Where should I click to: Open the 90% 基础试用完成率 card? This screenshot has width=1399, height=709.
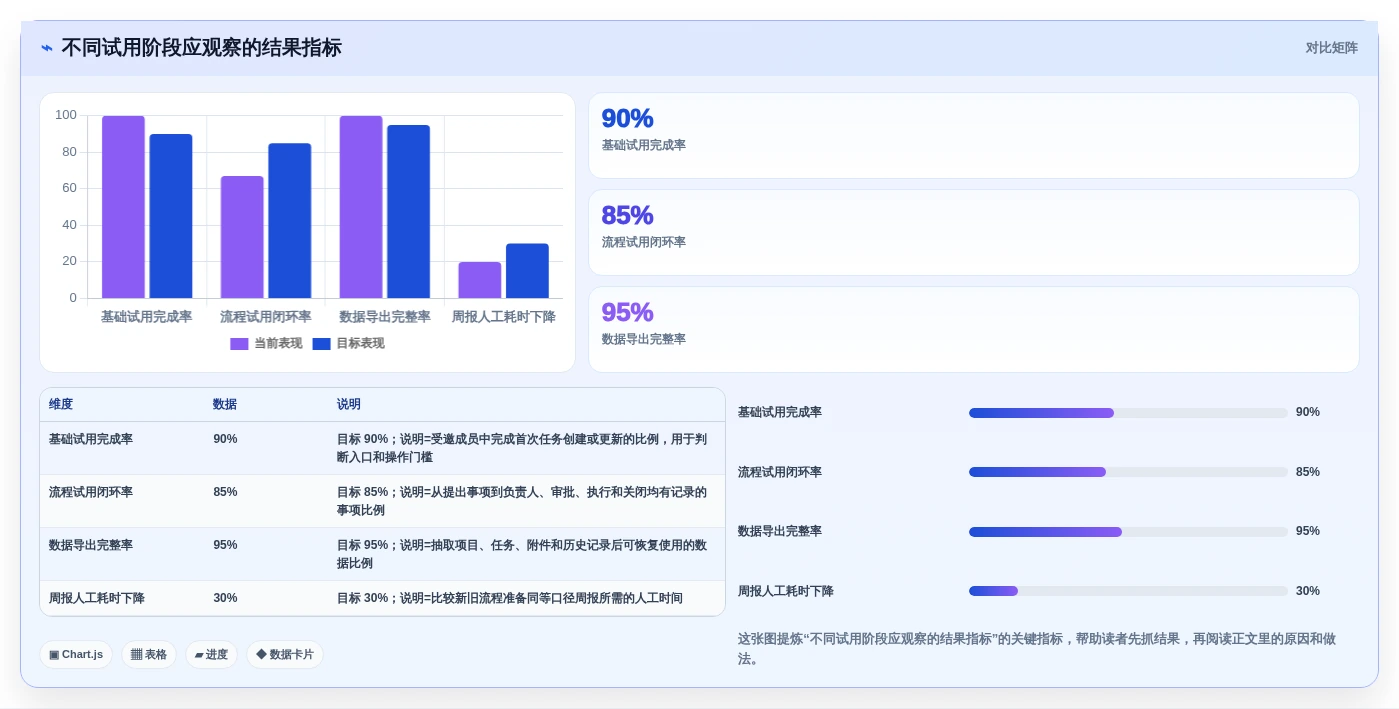[x=973, y=136]
